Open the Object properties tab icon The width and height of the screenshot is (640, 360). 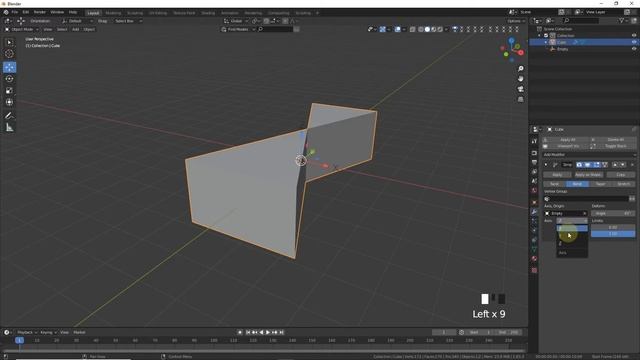point(534,202)
